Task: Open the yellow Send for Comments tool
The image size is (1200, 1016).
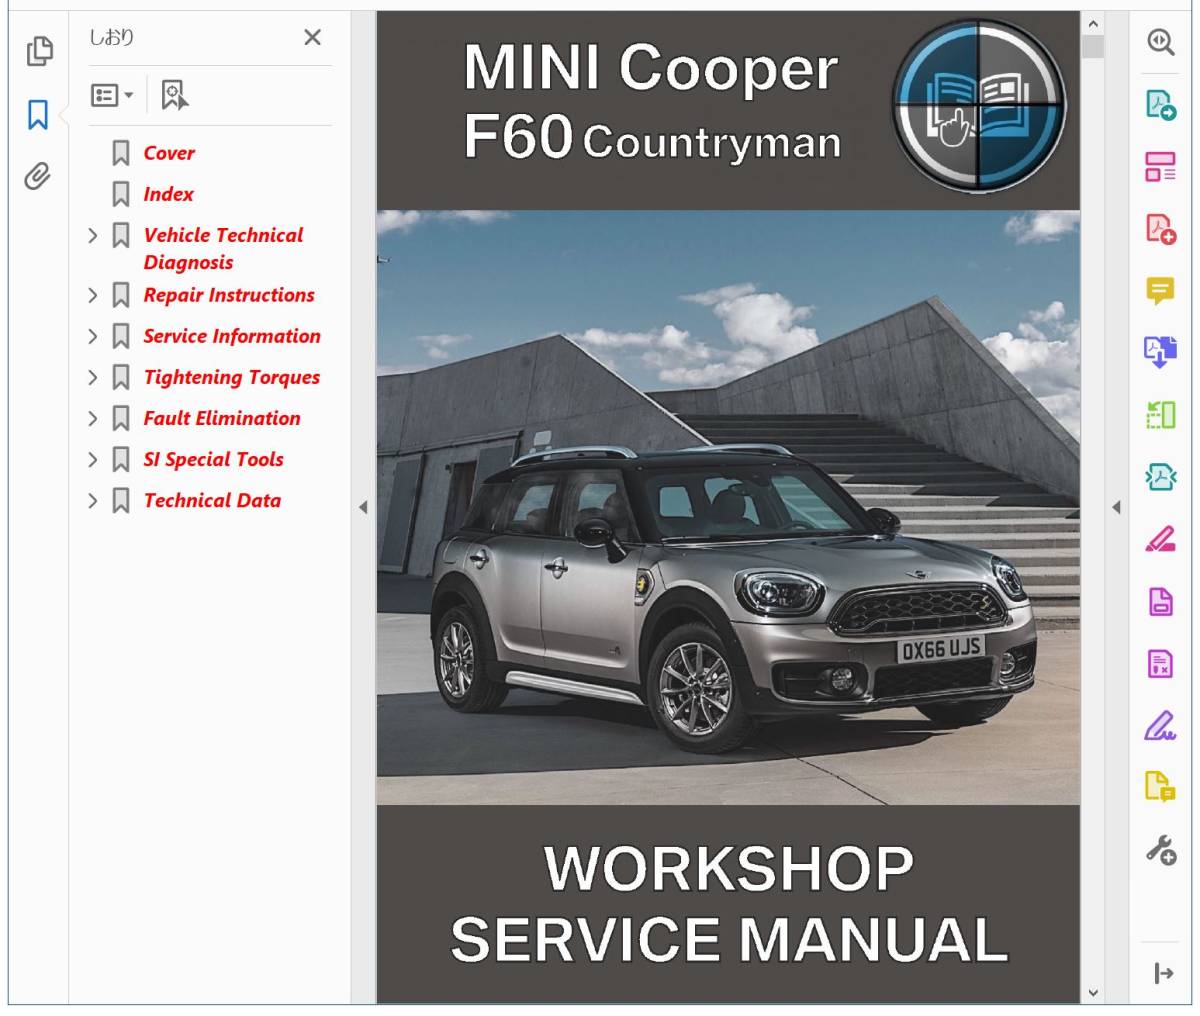Action: point(1160,787)
